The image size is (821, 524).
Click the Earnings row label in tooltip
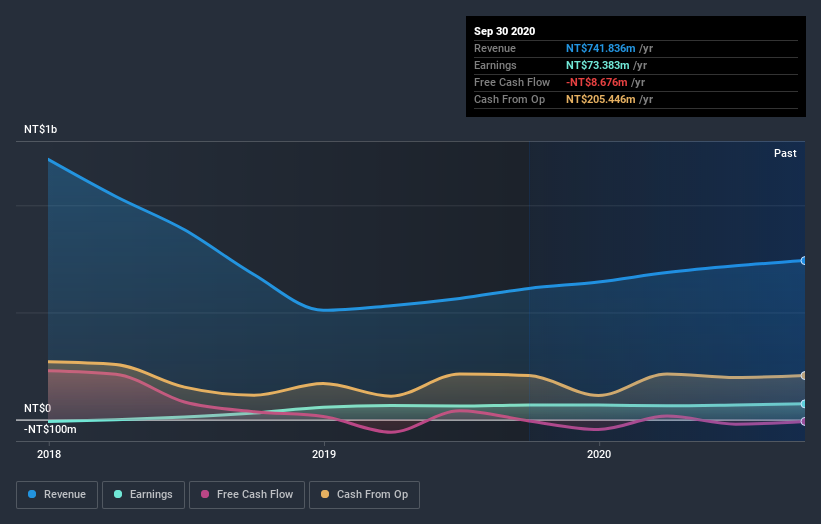495,65
